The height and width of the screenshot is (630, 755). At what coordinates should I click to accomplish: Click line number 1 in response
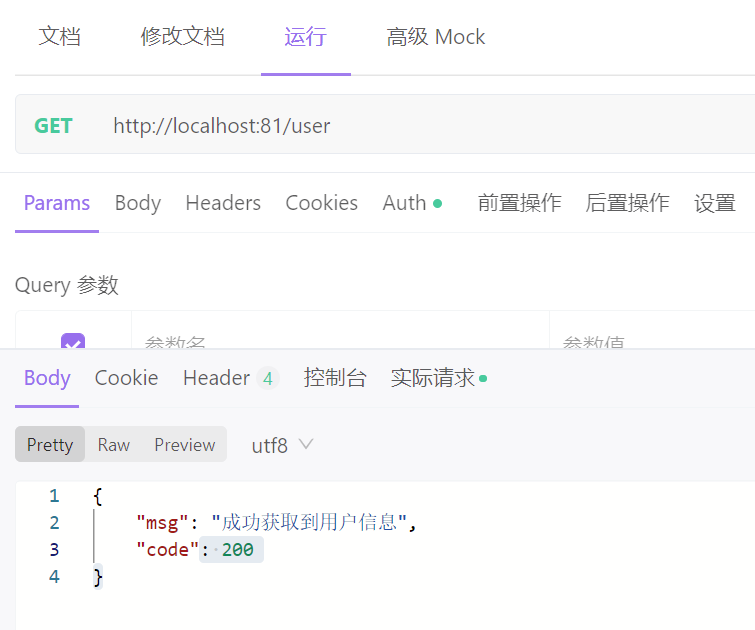coord(54,496)
